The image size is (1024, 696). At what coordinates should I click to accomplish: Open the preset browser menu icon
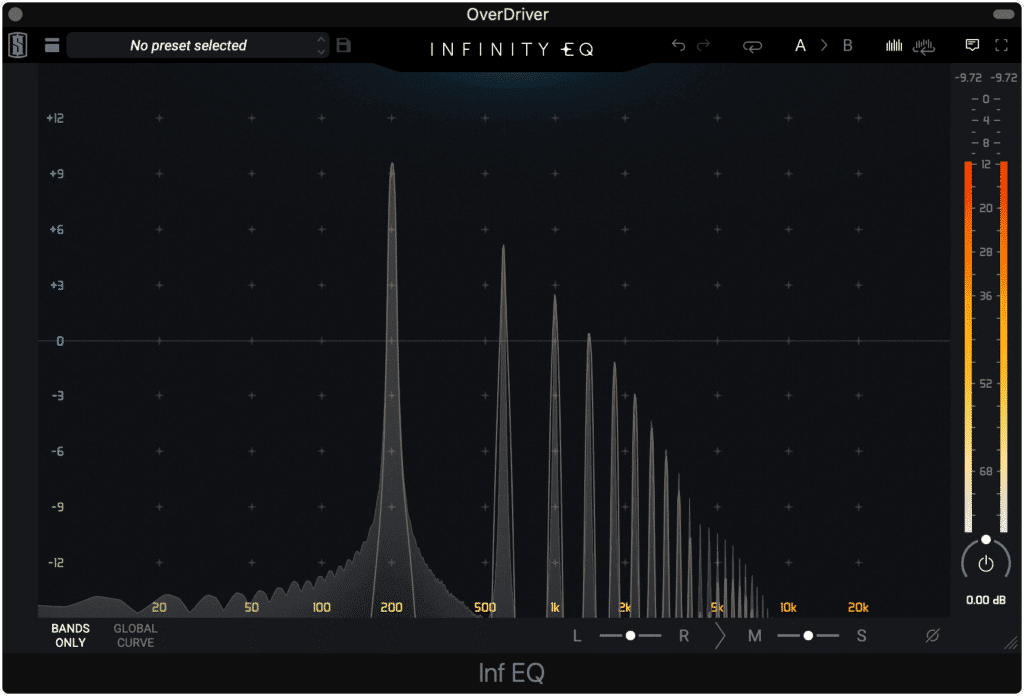click(52, 45)
